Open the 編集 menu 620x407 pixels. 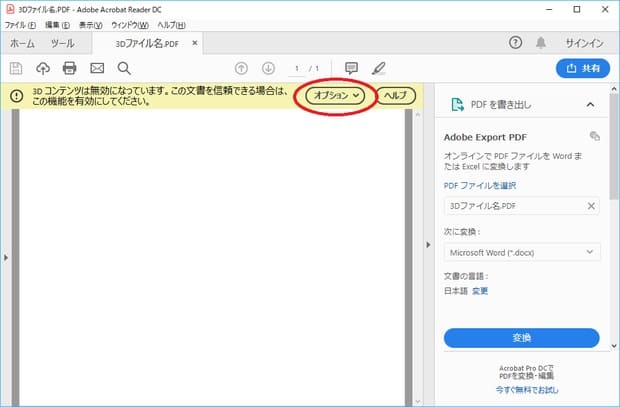57,25
